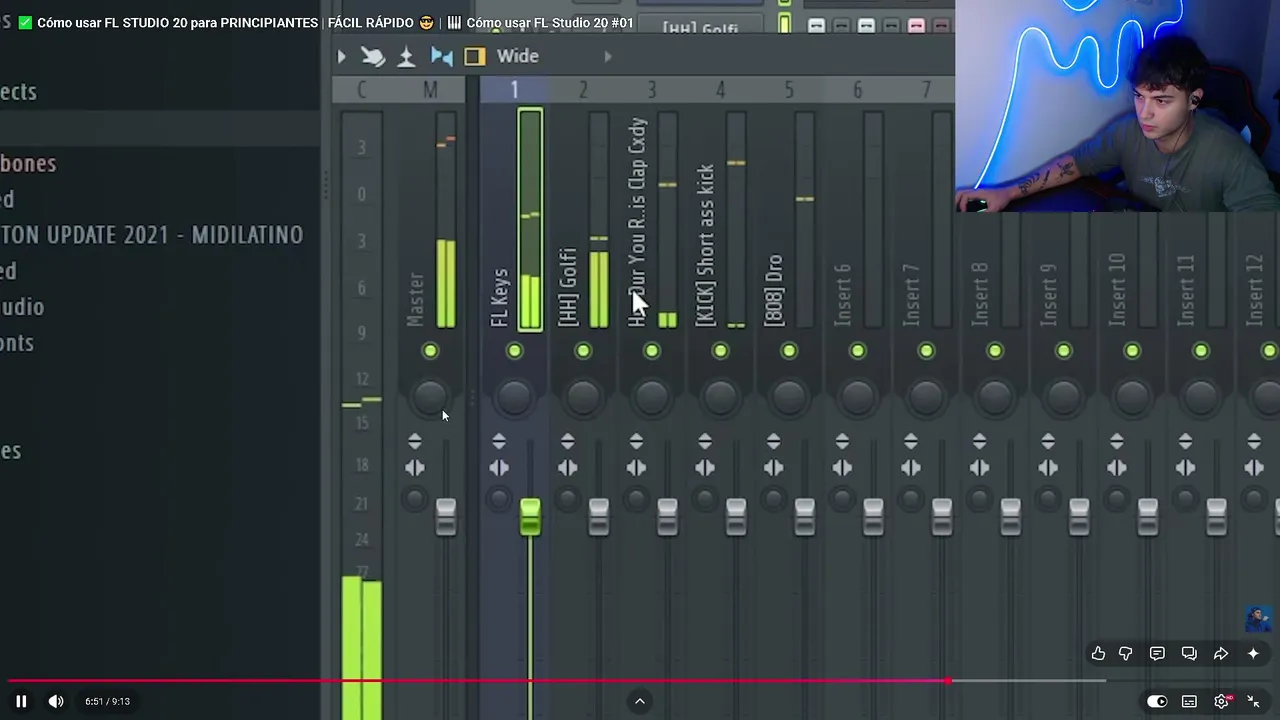Click the stamp-shaped mixer toolbar icon

[x=406, y=57]
